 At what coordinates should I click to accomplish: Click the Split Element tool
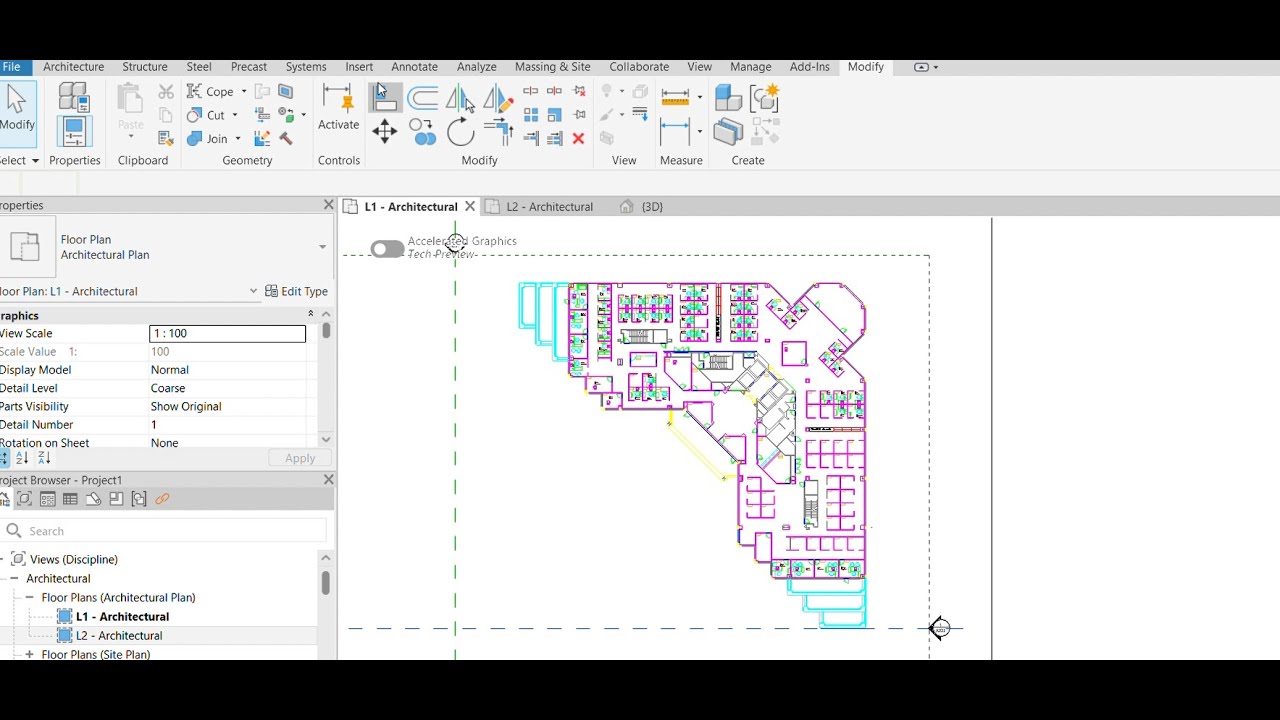(531, 91)
